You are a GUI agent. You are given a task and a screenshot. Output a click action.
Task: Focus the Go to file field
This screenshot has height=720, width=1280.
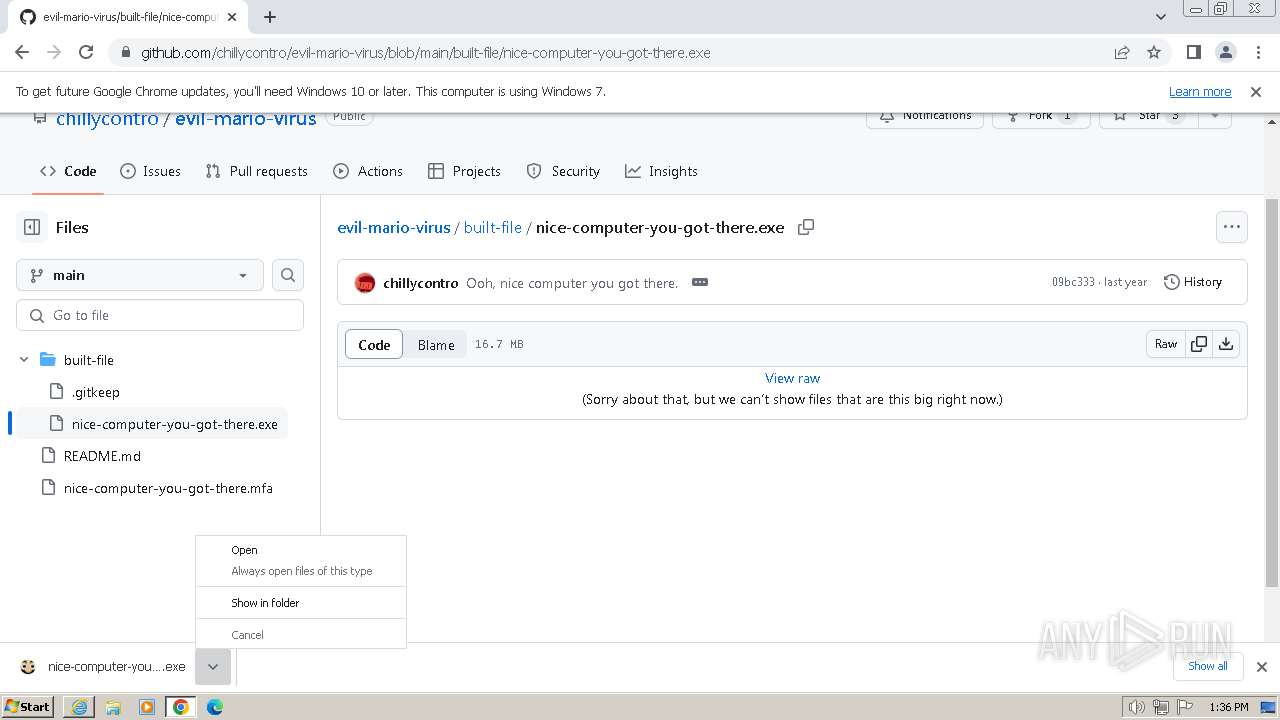click(160, 315)
